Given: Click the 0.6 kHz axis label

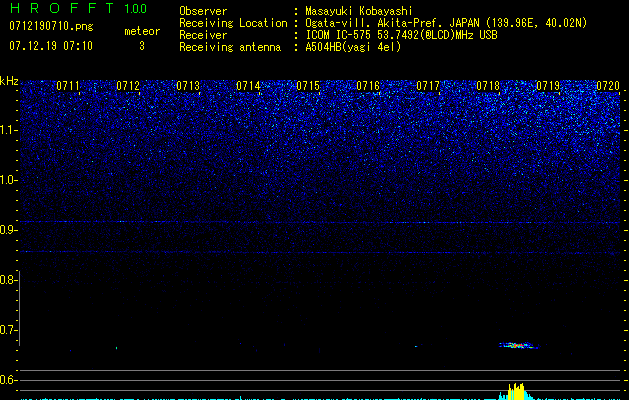Looking at the screenshot, I should (8, 380).
